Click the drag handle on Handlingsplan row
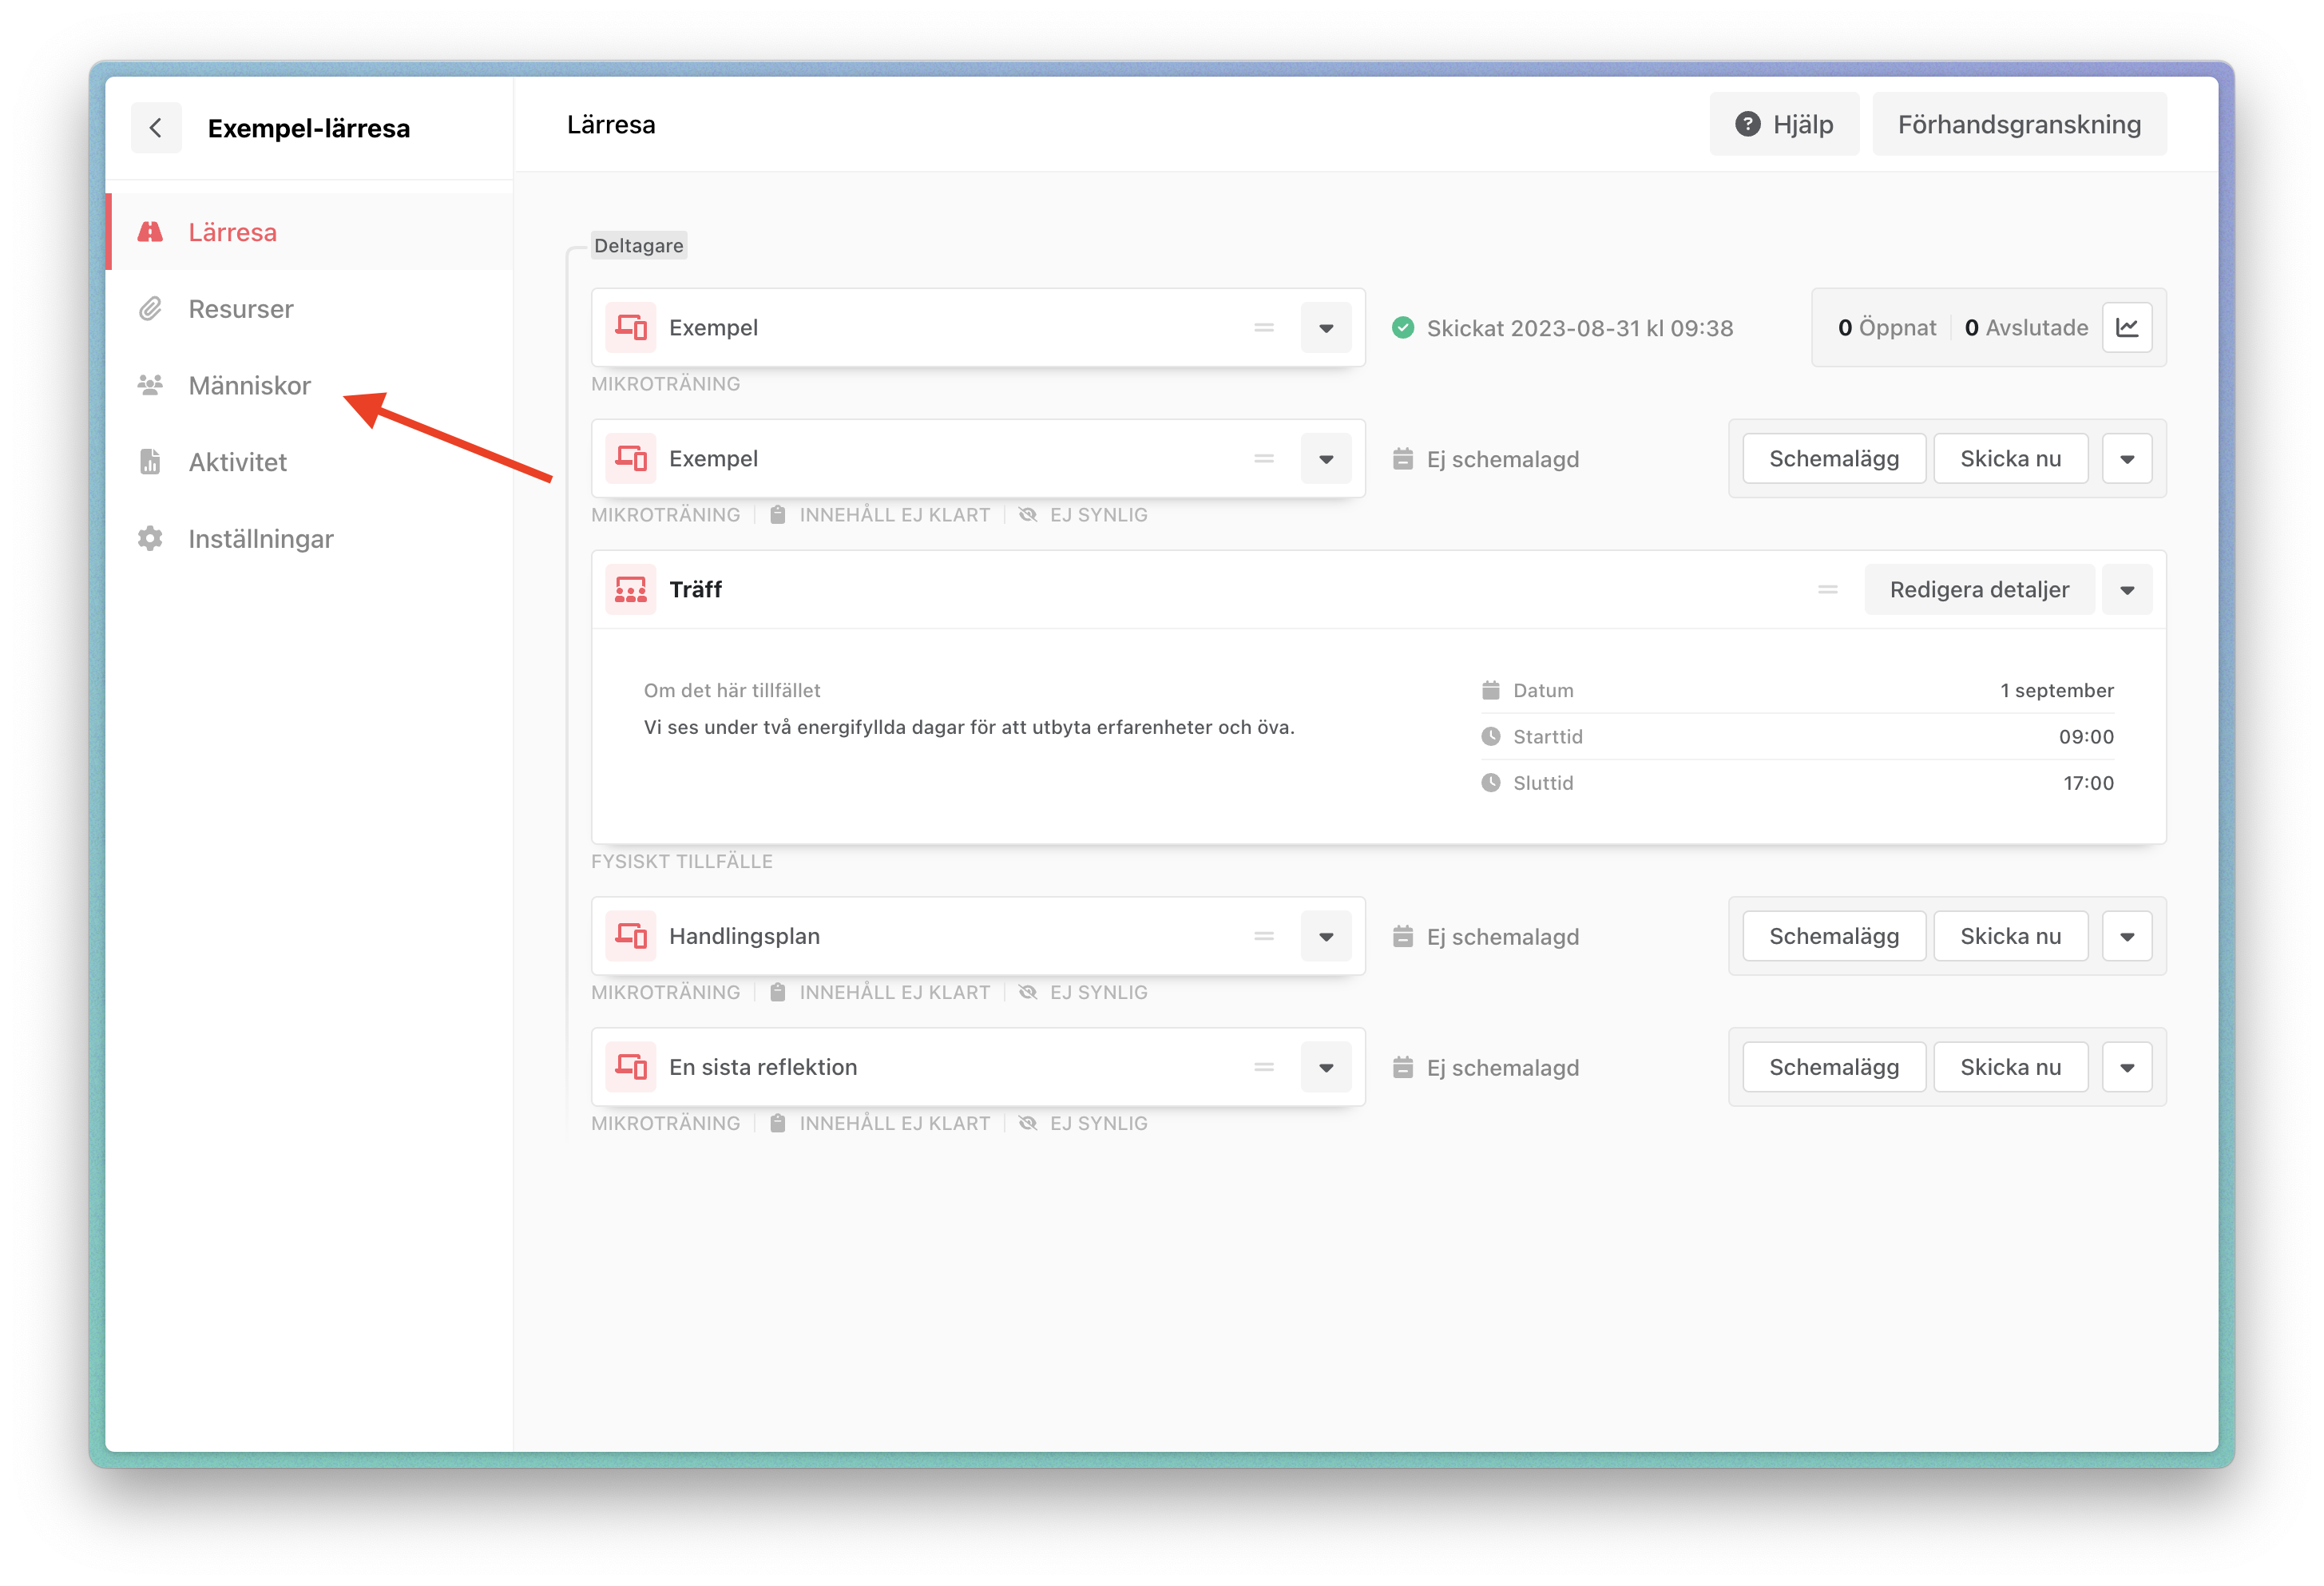 (1264, 936)
